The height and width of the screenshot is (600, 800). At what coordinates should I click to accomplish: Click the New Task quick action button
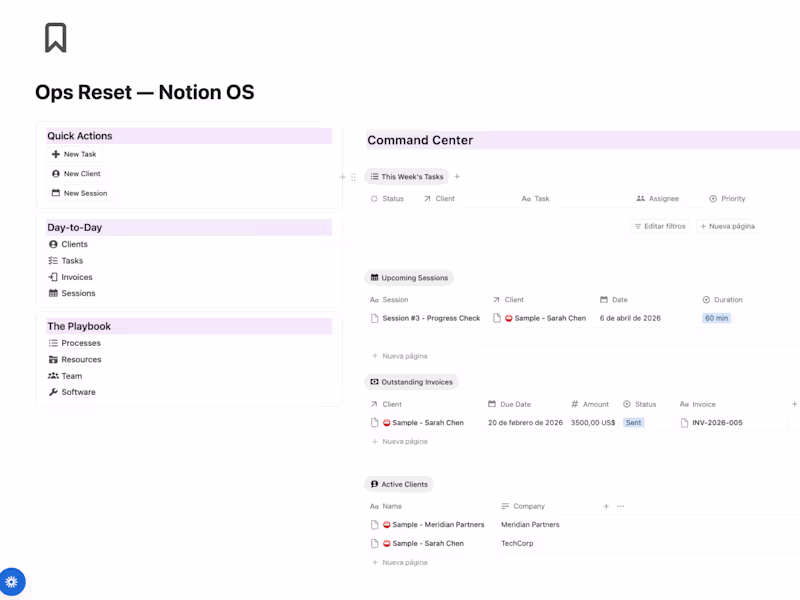pyautogui.click(x=74, y=154)
